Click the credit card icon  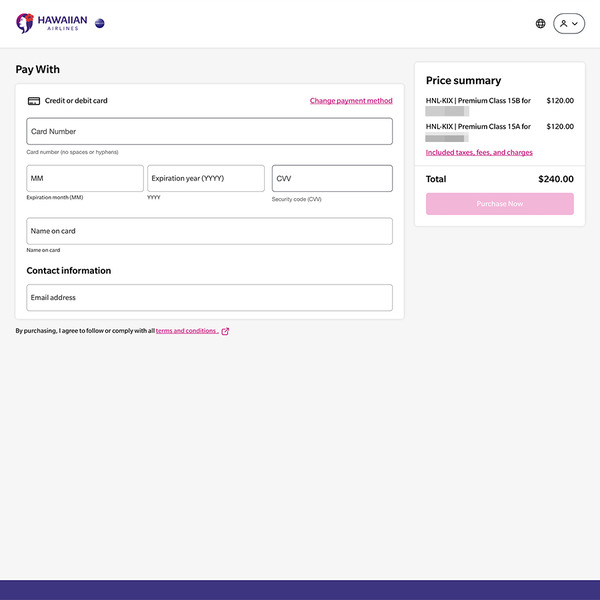coord(34,101)
